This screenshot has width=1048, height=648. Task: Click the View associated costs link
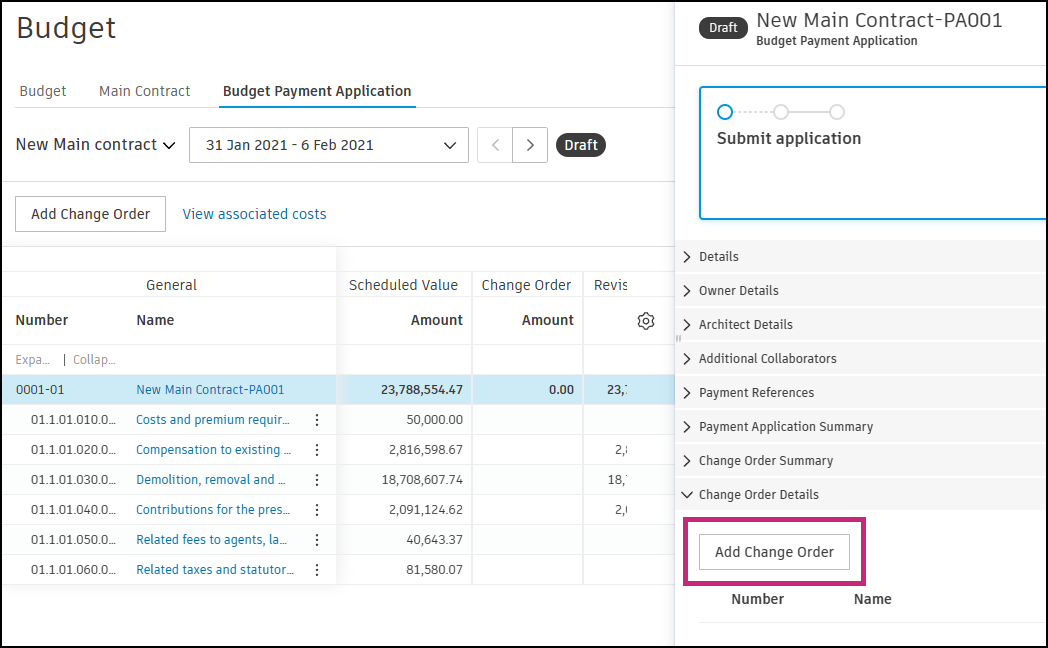click(254, 214)
